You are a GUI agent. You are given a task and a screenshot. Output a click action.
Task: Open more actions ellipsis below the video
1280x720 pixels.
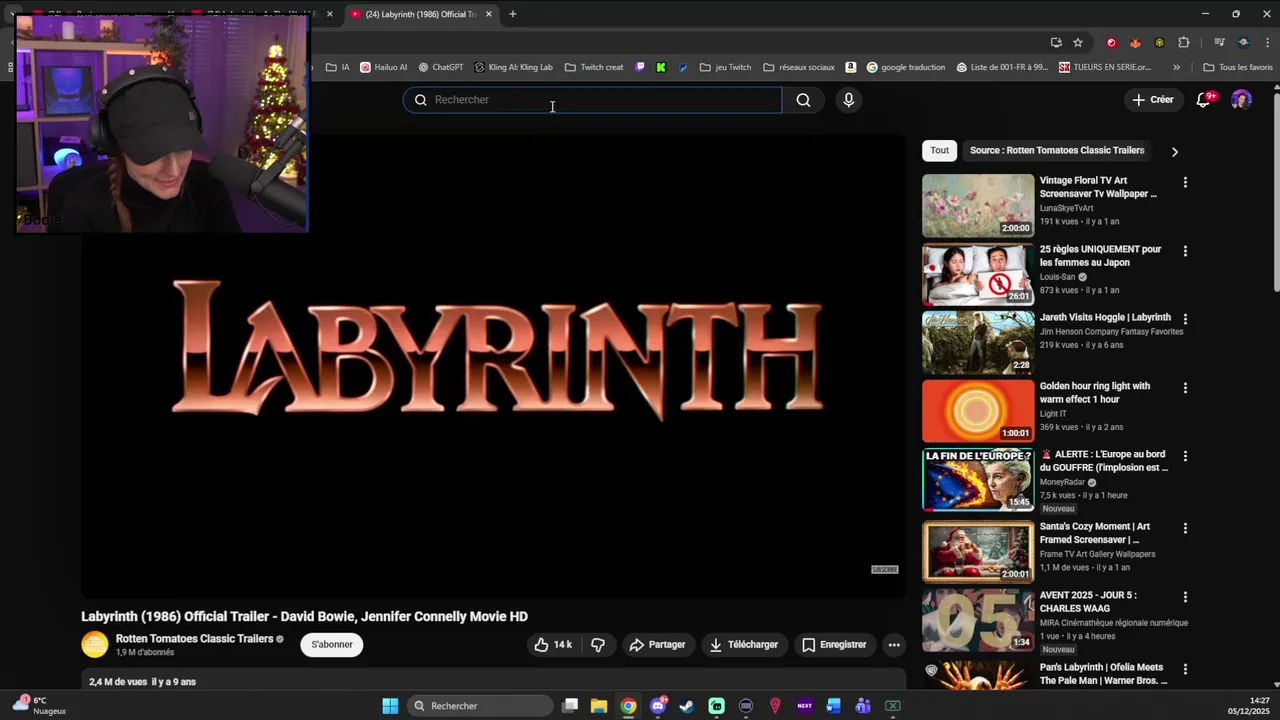pyautogui.click(x=894, y=645)
